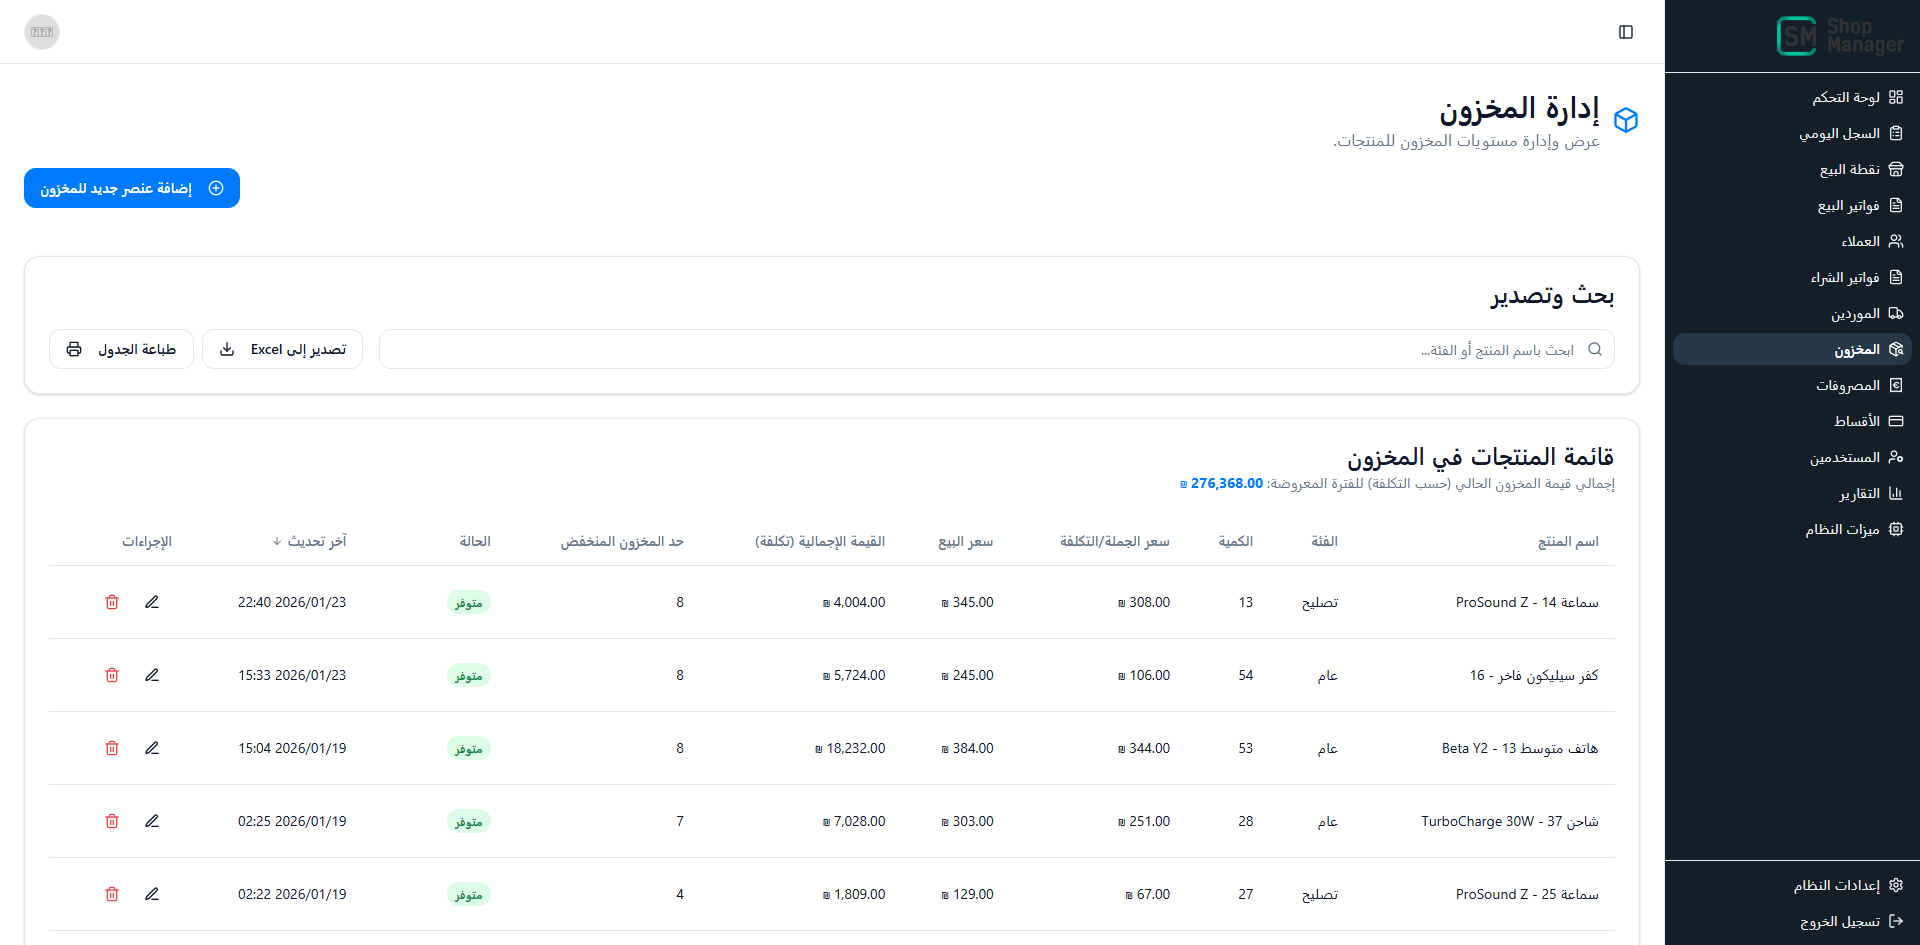
Task: Toggle the sidebar panel icon
Action: pyautogui.click(x=1626, y=32)
